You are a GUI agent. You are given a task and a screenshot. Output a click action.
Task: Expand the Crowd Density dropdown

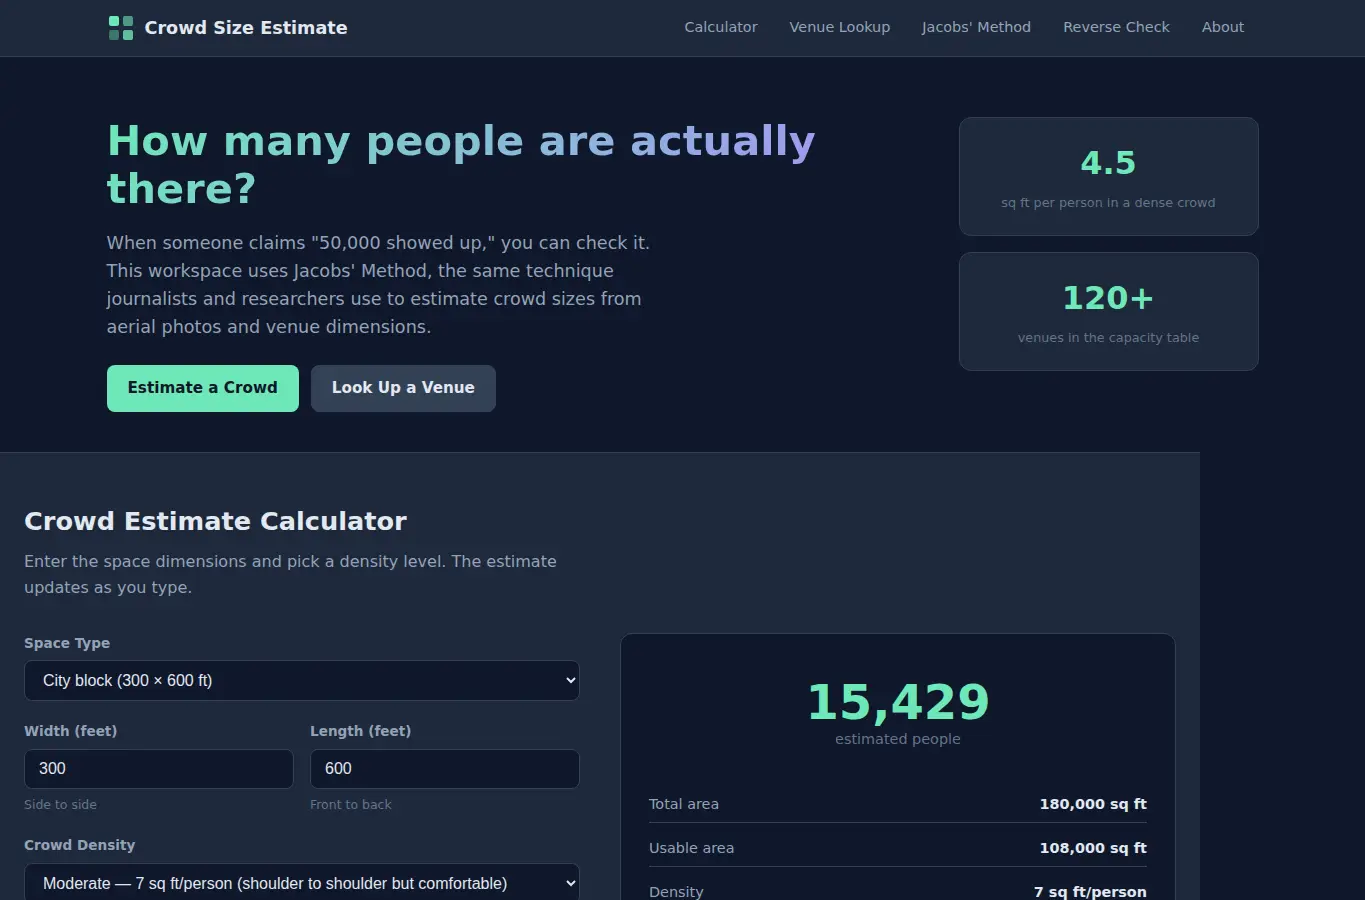(302, 883)
